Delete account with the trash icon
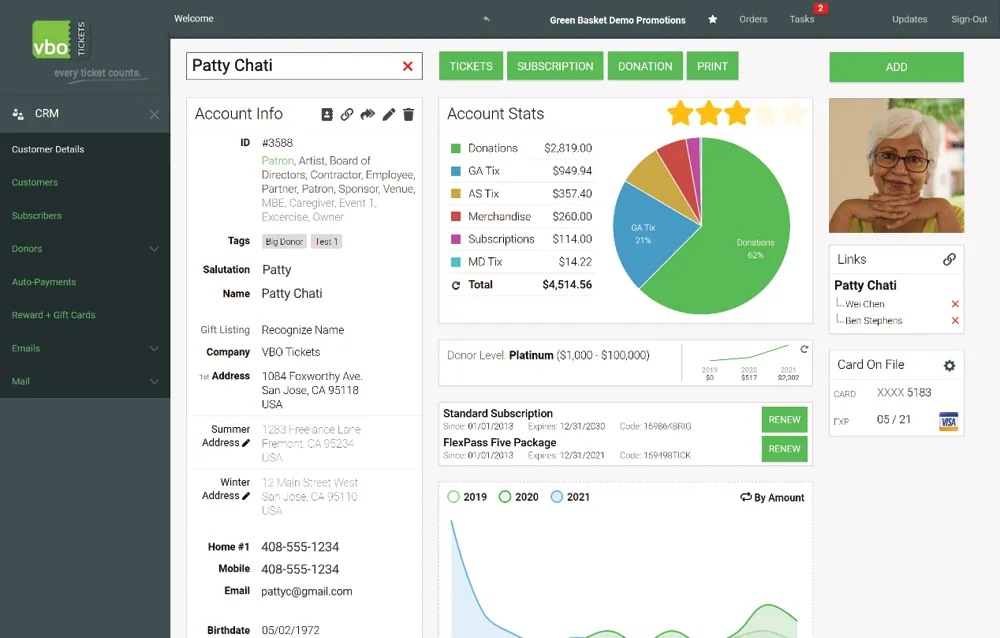 (408, 115)
